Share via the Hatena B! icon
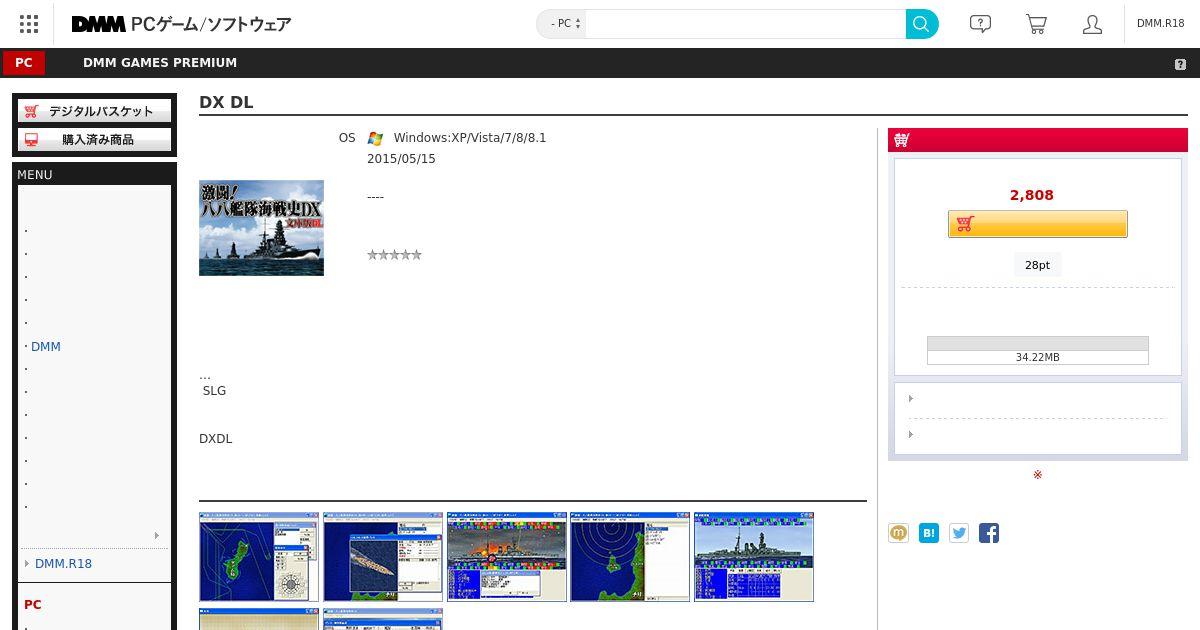 [929, 533]
